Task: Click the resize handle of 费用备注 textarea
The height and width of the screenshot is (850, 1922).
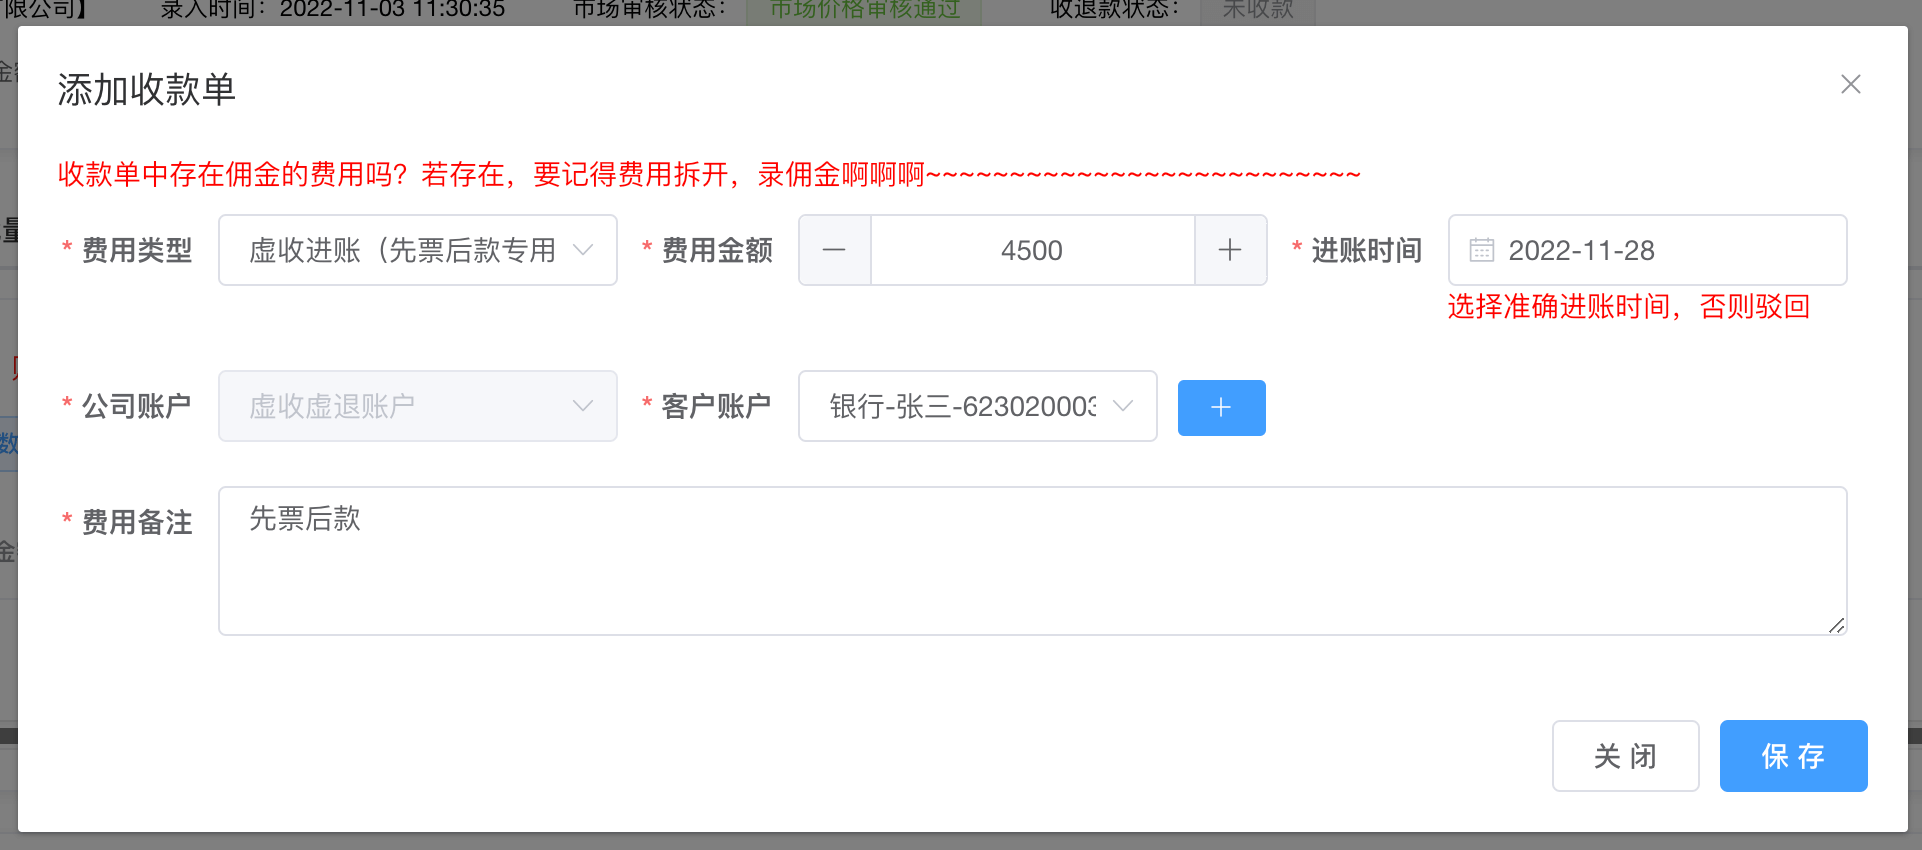Action: pyautogui.click(x=1836, y=625)
